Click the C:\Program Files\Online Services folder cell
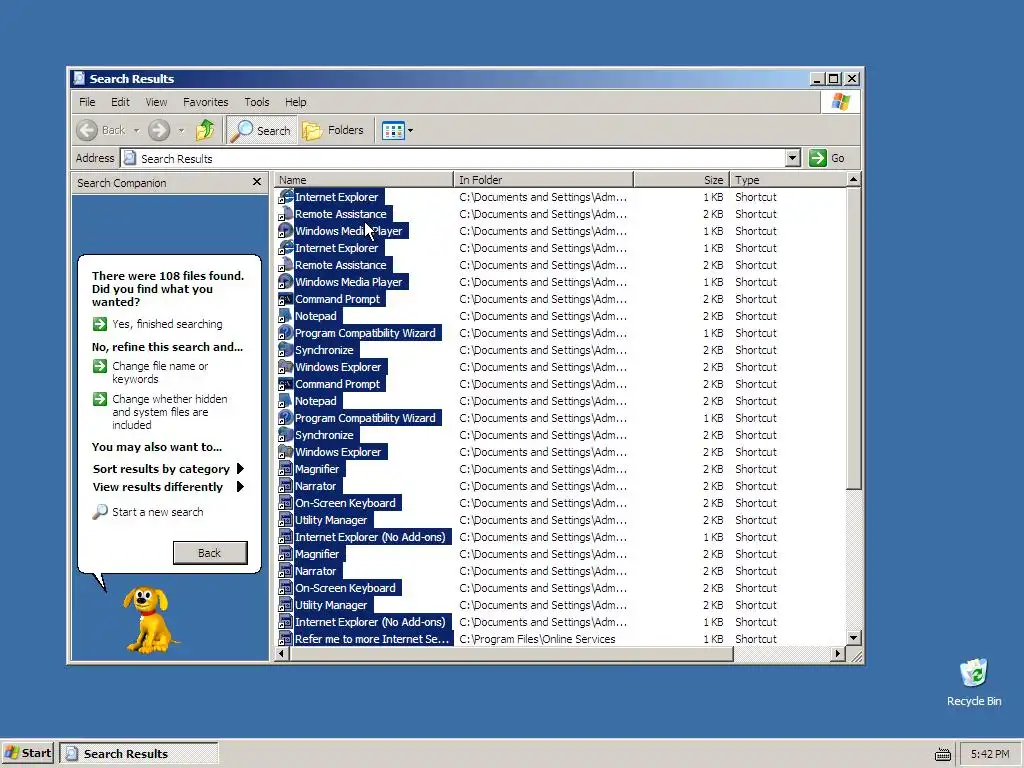 (x=537, y=639)
